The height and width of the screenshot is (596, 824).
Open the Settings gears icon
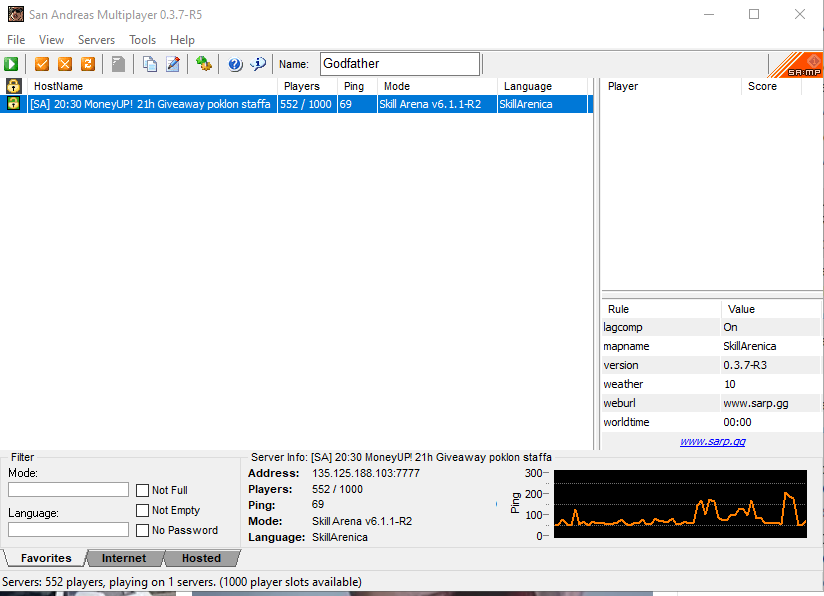[x=204, y=64]
